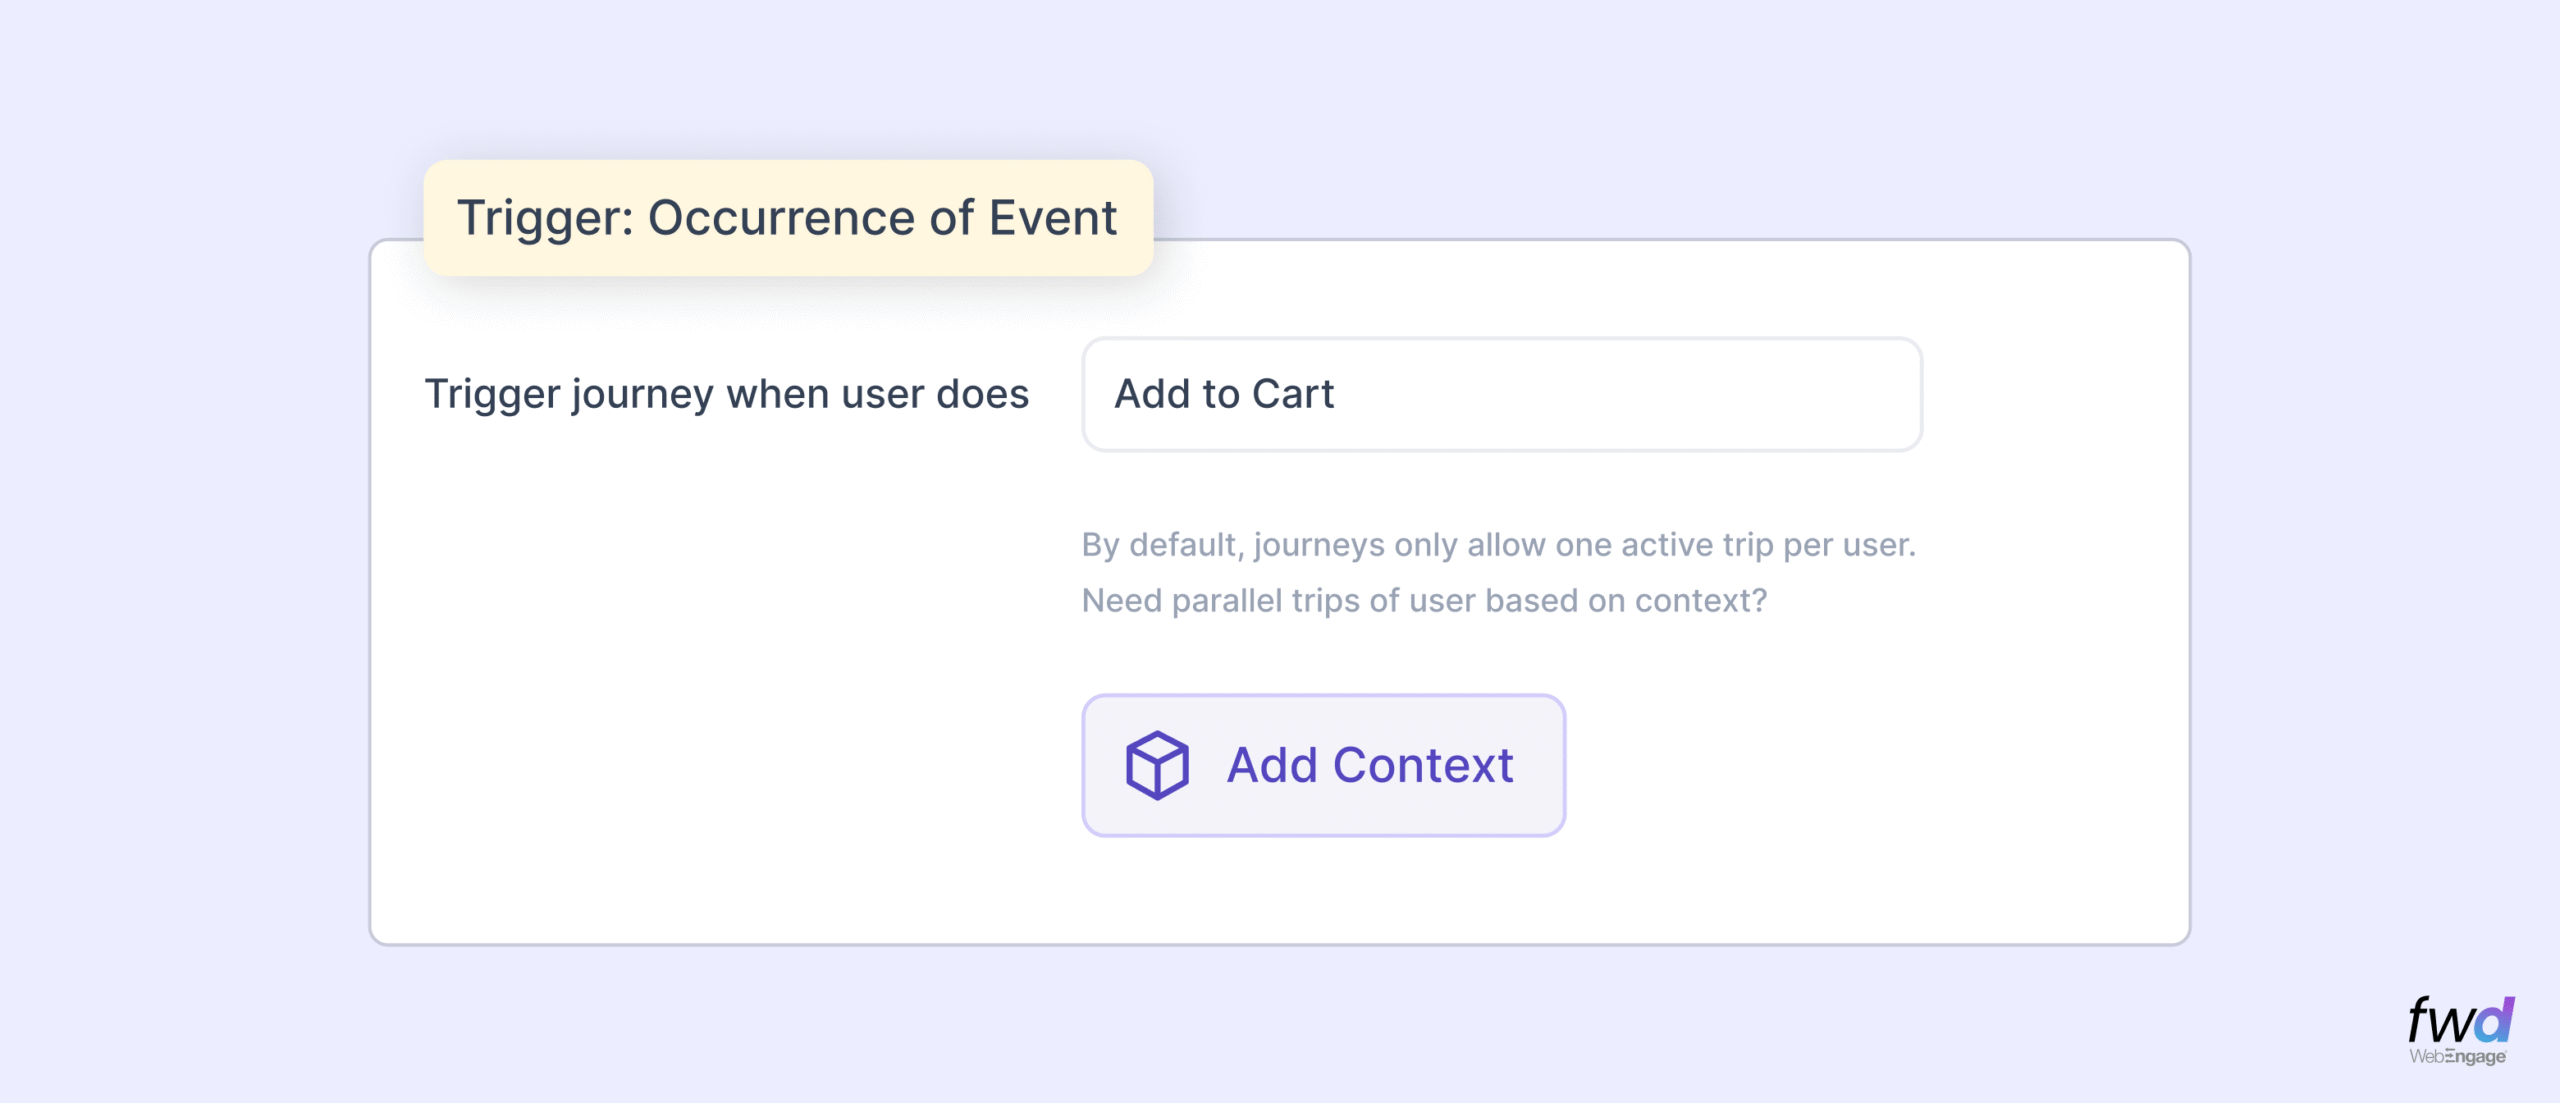Click the WebEngage wordmark under fwd
2560x1103 pixels.
click(x=2457, y=1057)
